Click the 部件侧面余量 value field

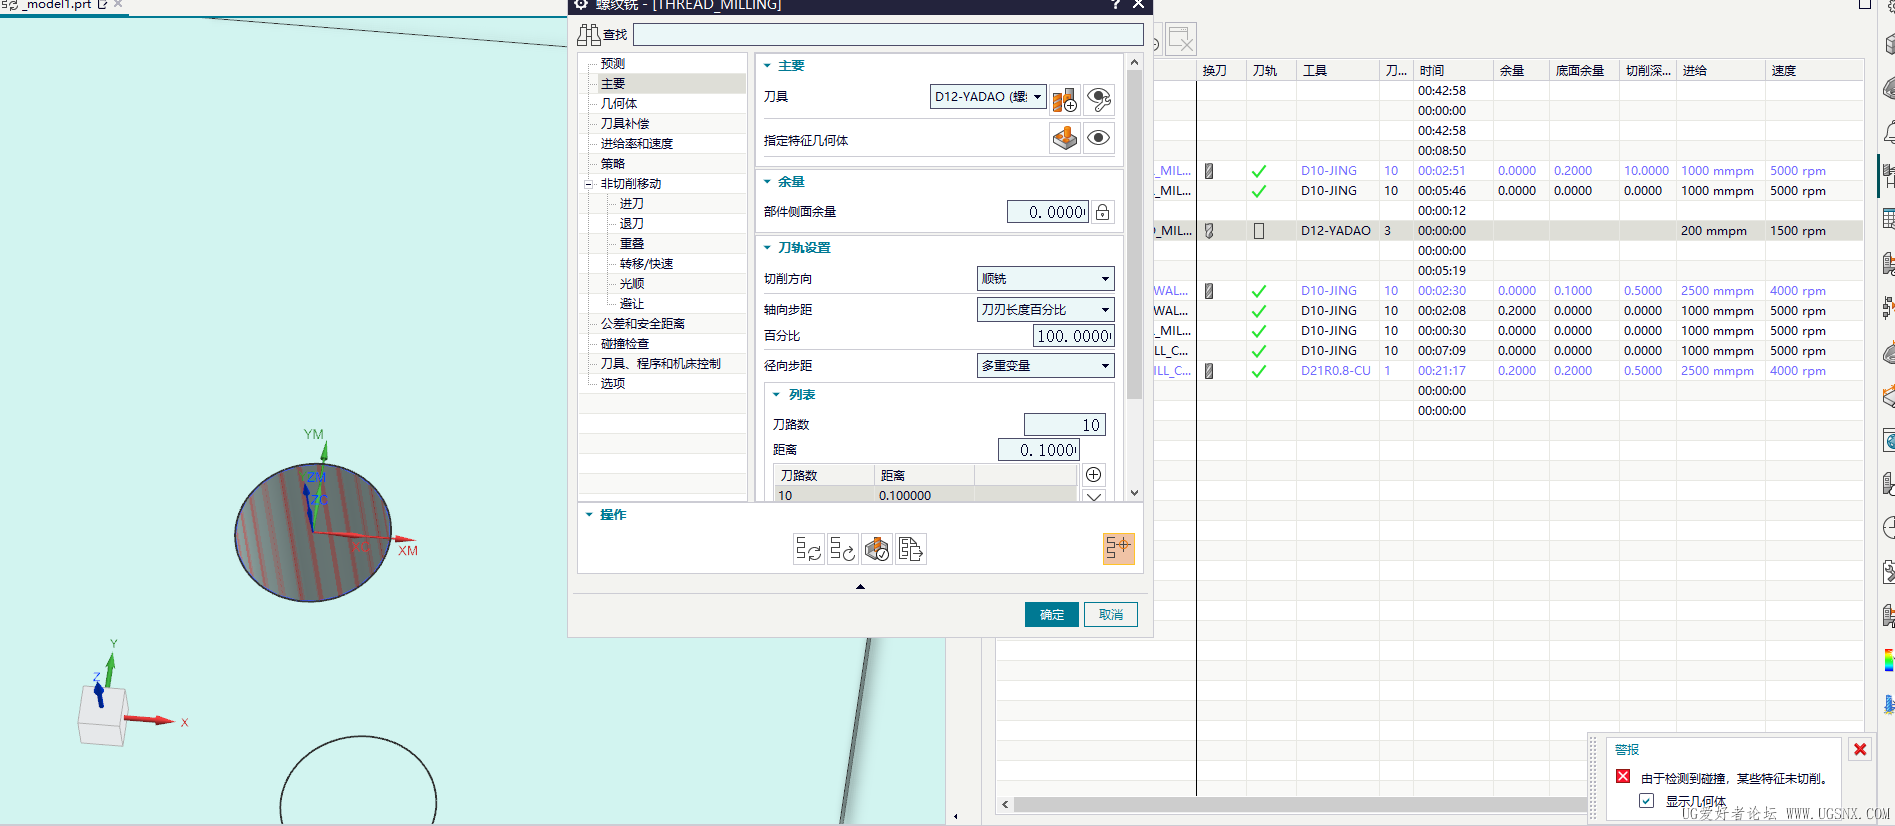pos(1047,212)
